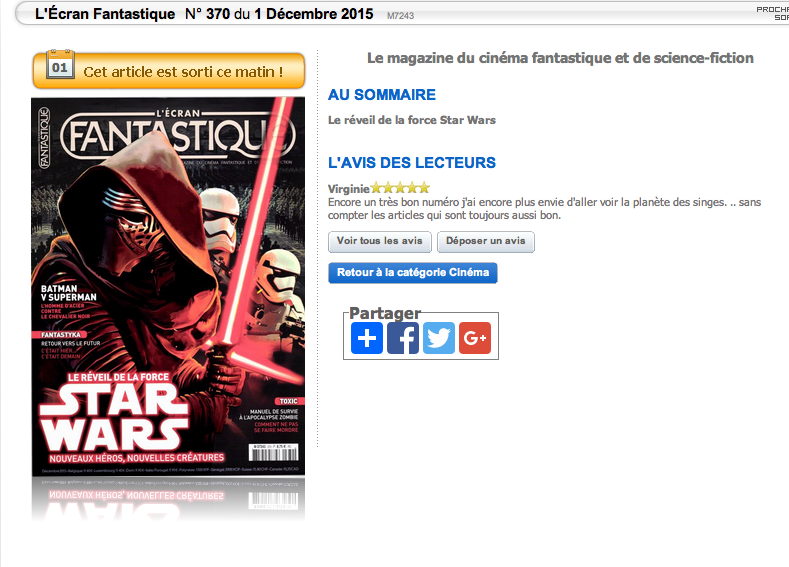Image resolution: width=789 pixels, height=567 pixels.
Task: Select Le réveil de la force Star Wars text
Action: (412, 120)
